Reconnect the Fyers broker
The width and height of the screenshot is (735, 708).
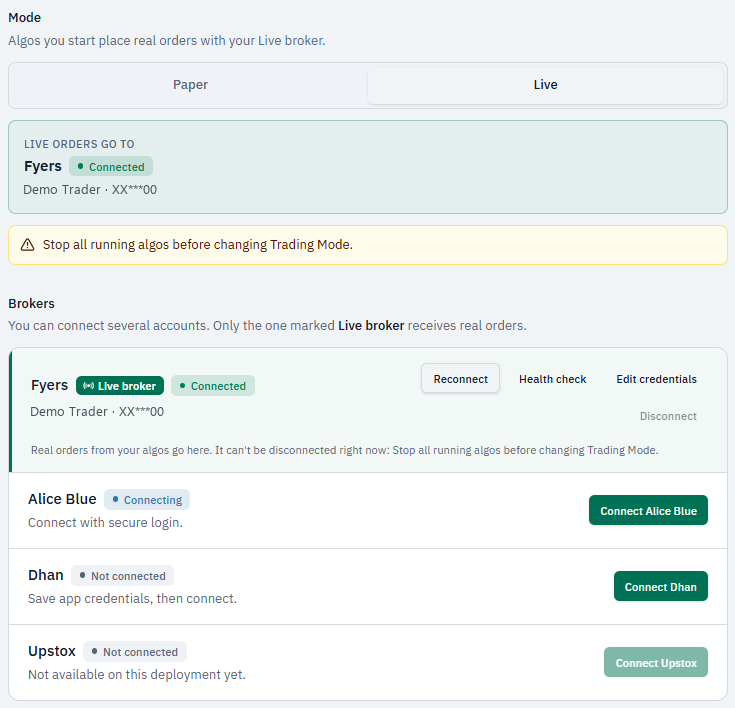460,378
